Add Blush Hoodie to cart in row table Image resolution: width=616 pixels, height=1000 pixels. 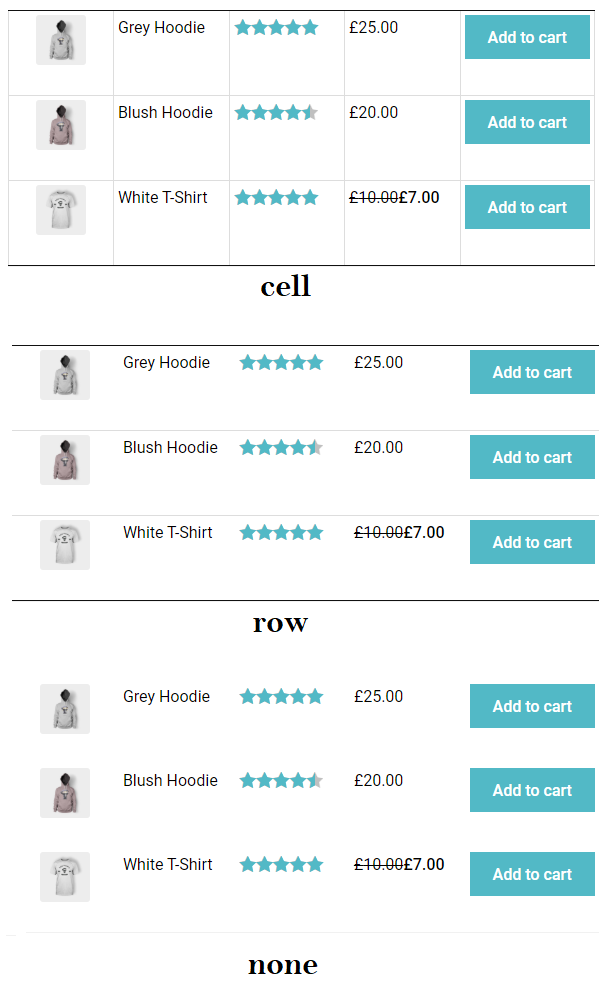click(532, 457)
